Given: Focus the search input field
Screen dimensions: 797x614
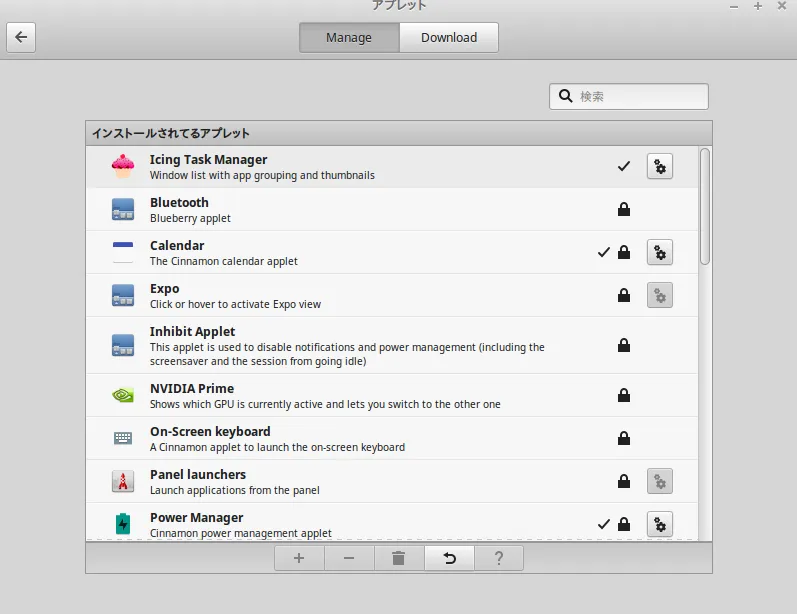Looking at the screenshot, I should [x=629, y=97].
